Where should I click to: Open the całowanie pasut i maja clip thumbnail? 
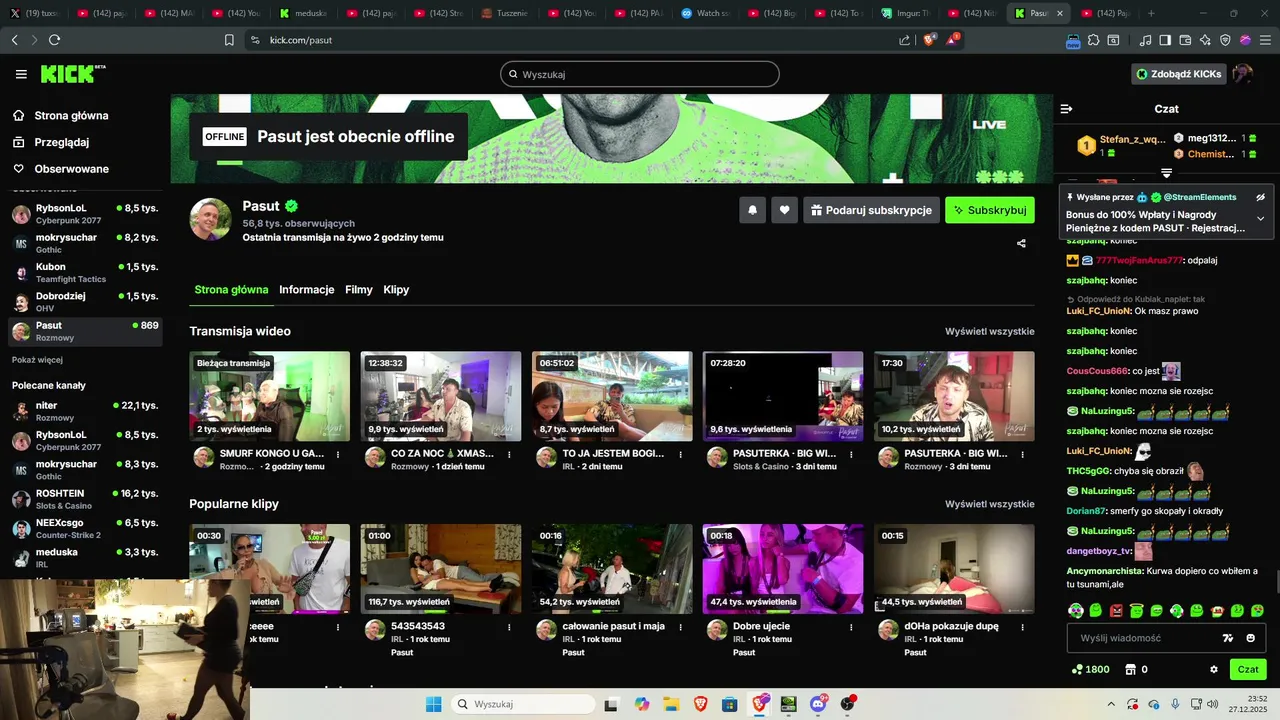[x=612, y=569]
